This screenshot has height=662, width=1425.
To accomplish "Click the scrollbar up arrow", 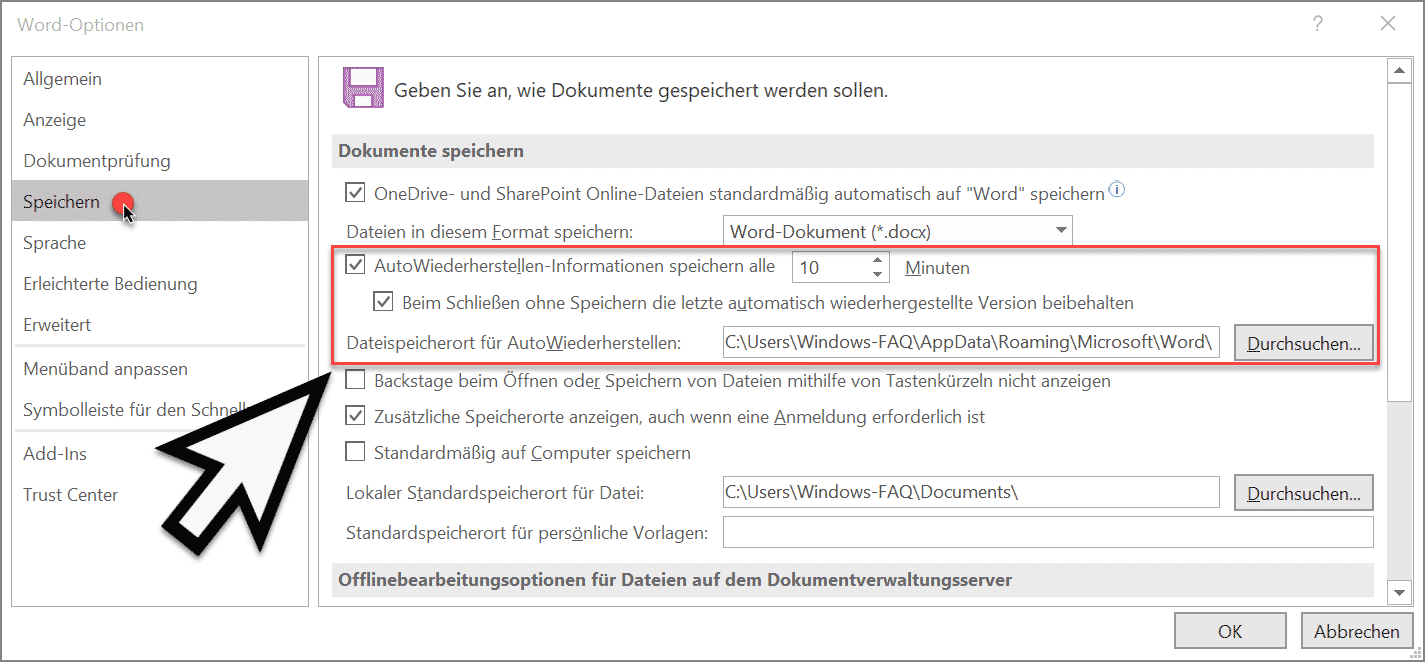I will tap(1398, 71).
